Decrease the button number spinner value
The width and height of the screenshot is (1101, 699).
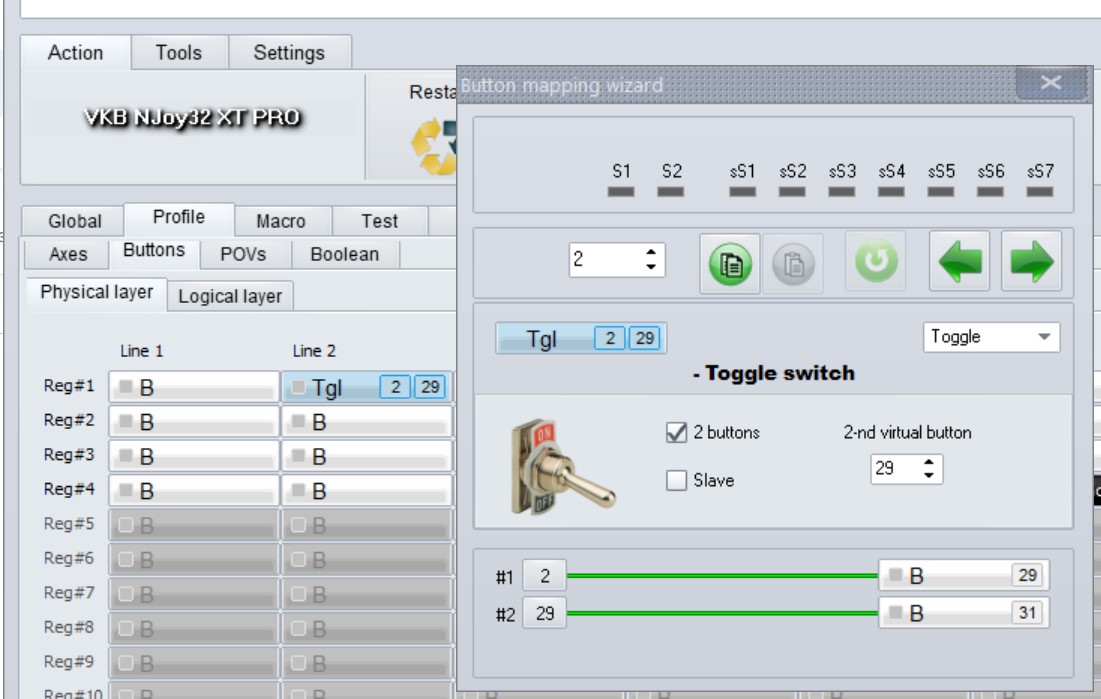[651, 266]
